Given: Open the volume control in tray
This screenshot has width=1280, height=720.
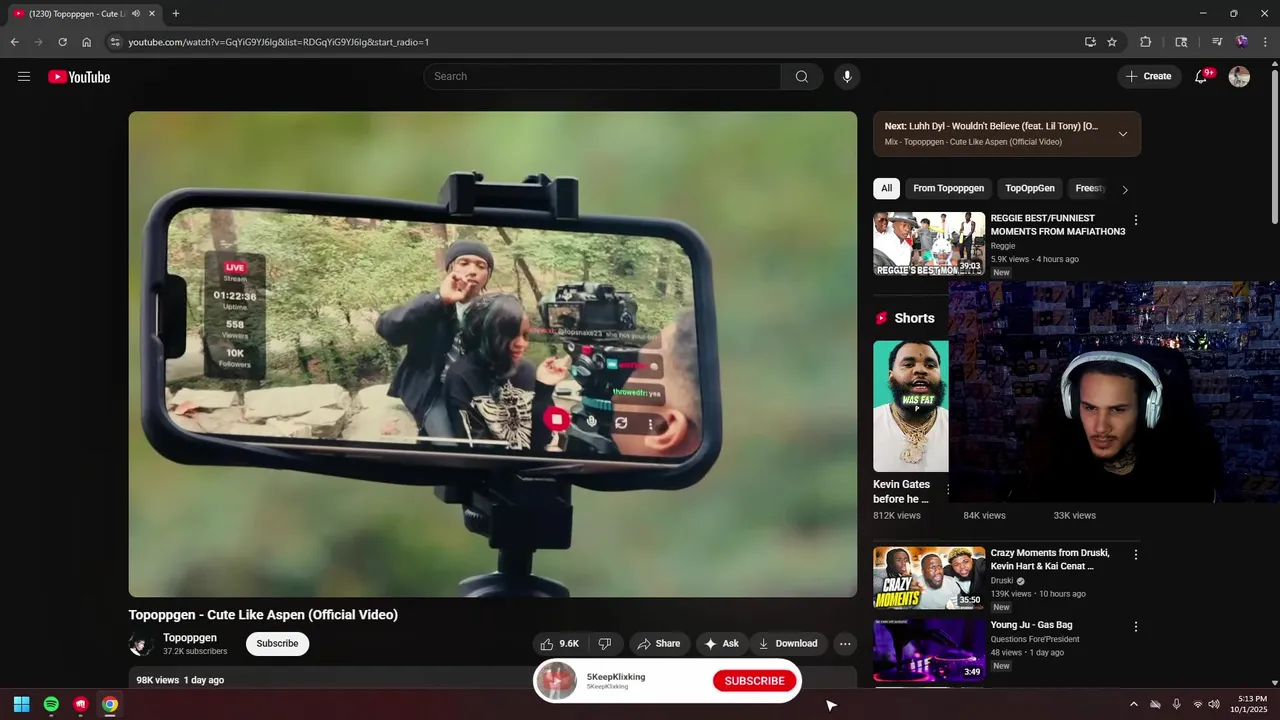Looking at the screenshot, I should (1214, 705).
